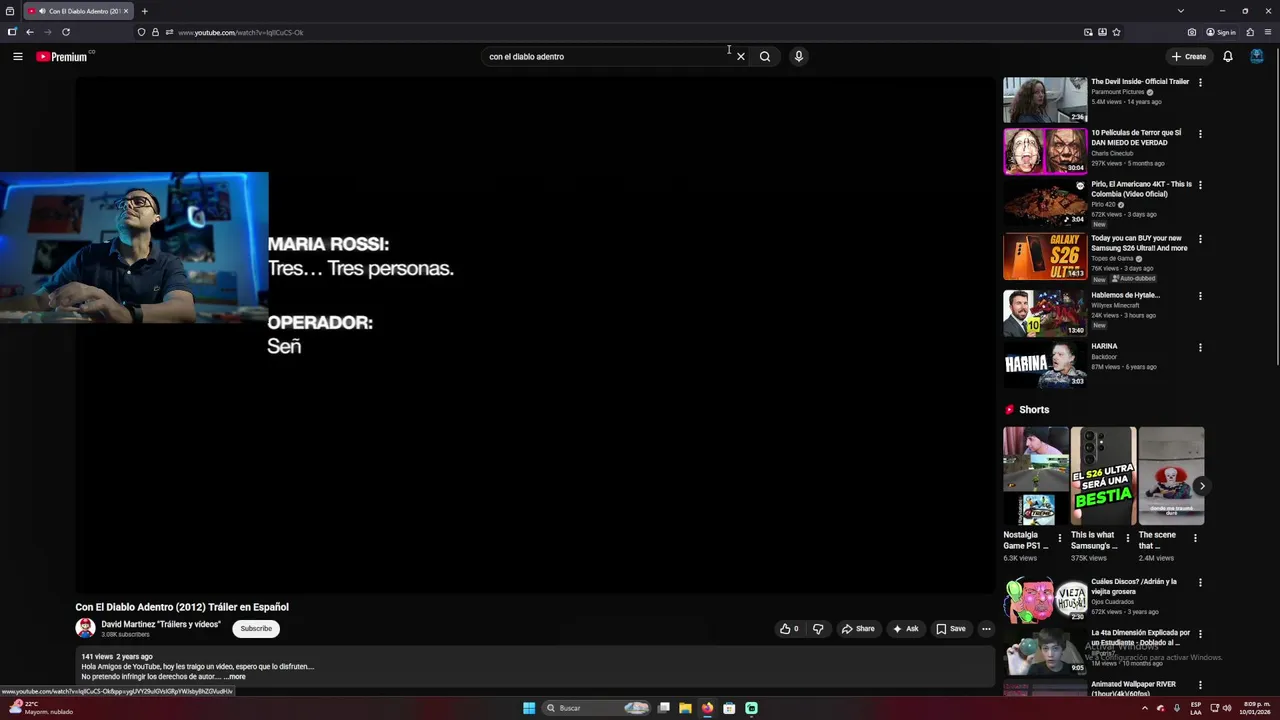Click the browser Sign in button
The height and width of the screenshot is (720, 1280).
(1221, 32)
